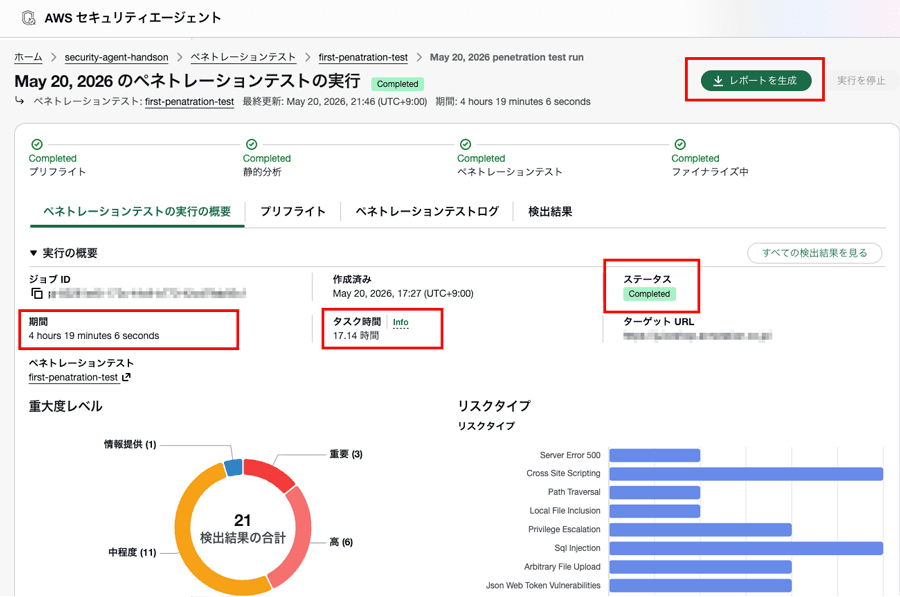
Task: Click the May 20, 2026, 17:27 creation time
Action: [403, 294]
